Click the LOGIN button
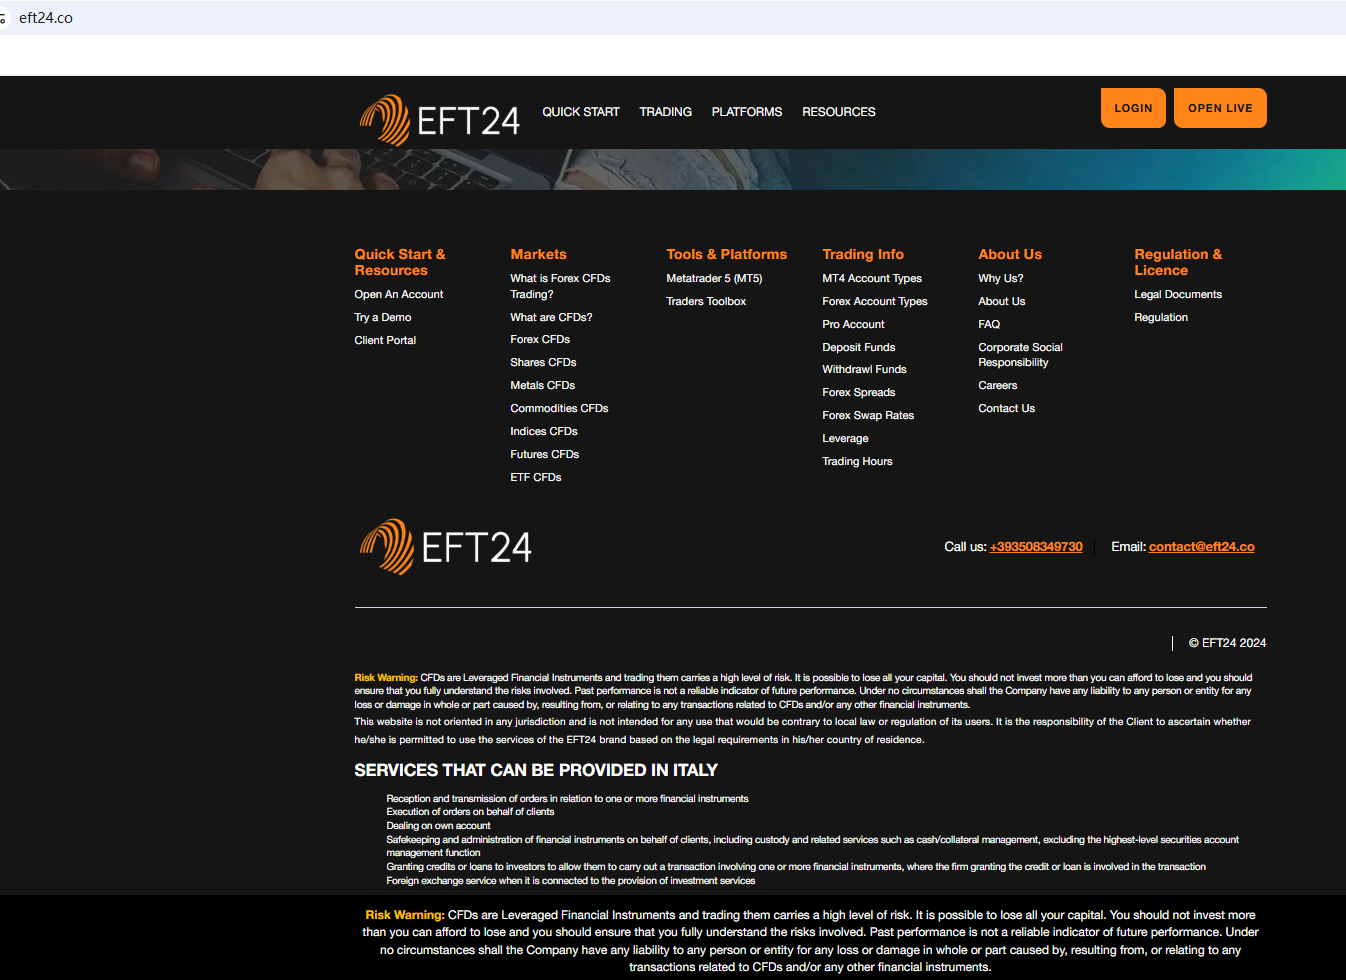The width and height of the screenshot is (1346, 980). [x=1133, y=108]
